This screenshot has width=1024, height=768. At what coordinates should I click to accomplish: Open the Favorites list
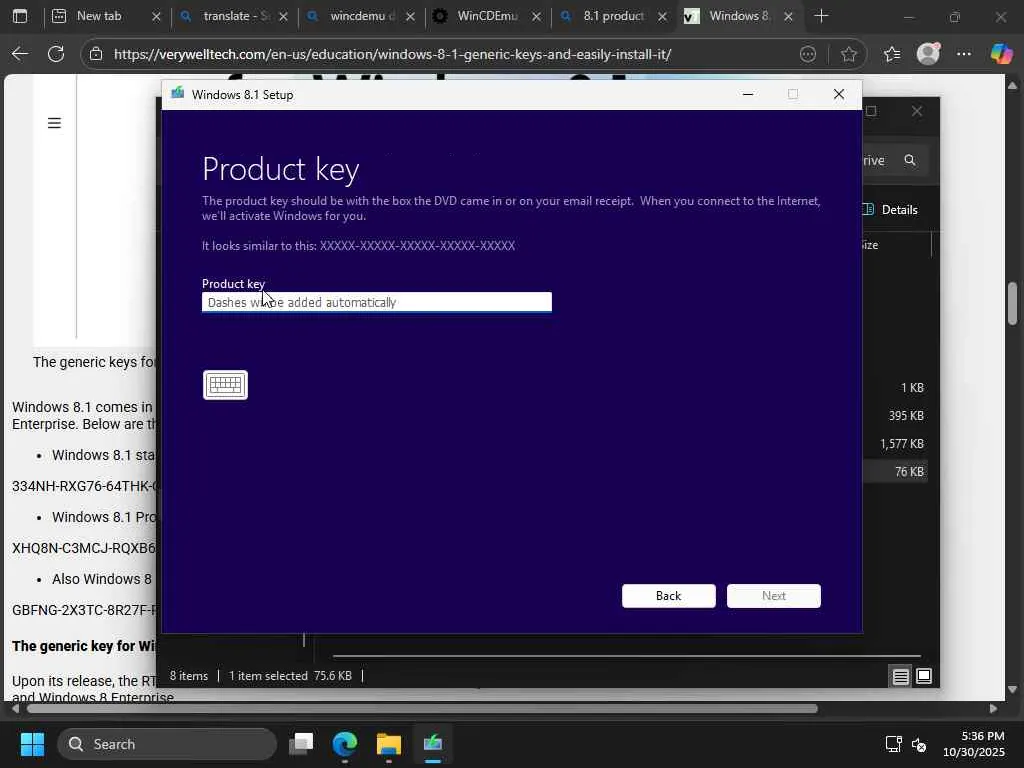pos(892,54)
